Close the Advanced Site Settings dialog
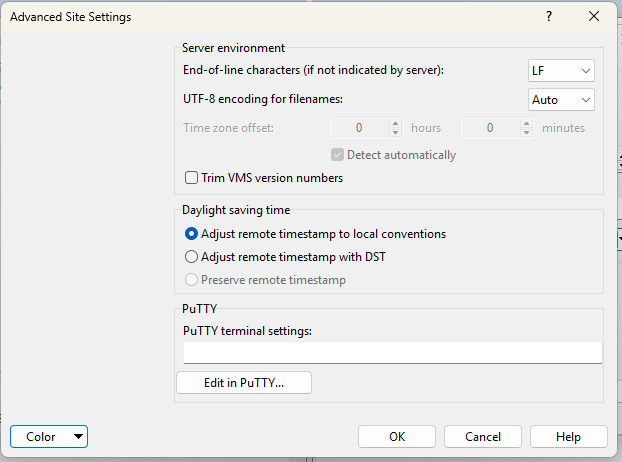Viewport: 622px width, 462px height. (594, 17)
